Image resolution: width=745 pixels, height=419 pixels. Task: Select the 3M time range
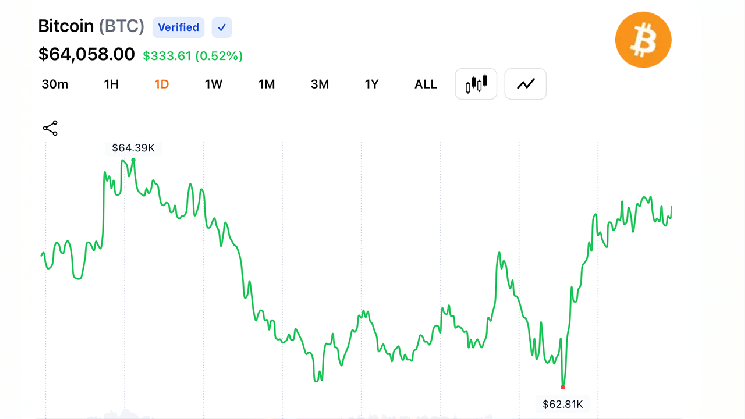coord(319,85)
